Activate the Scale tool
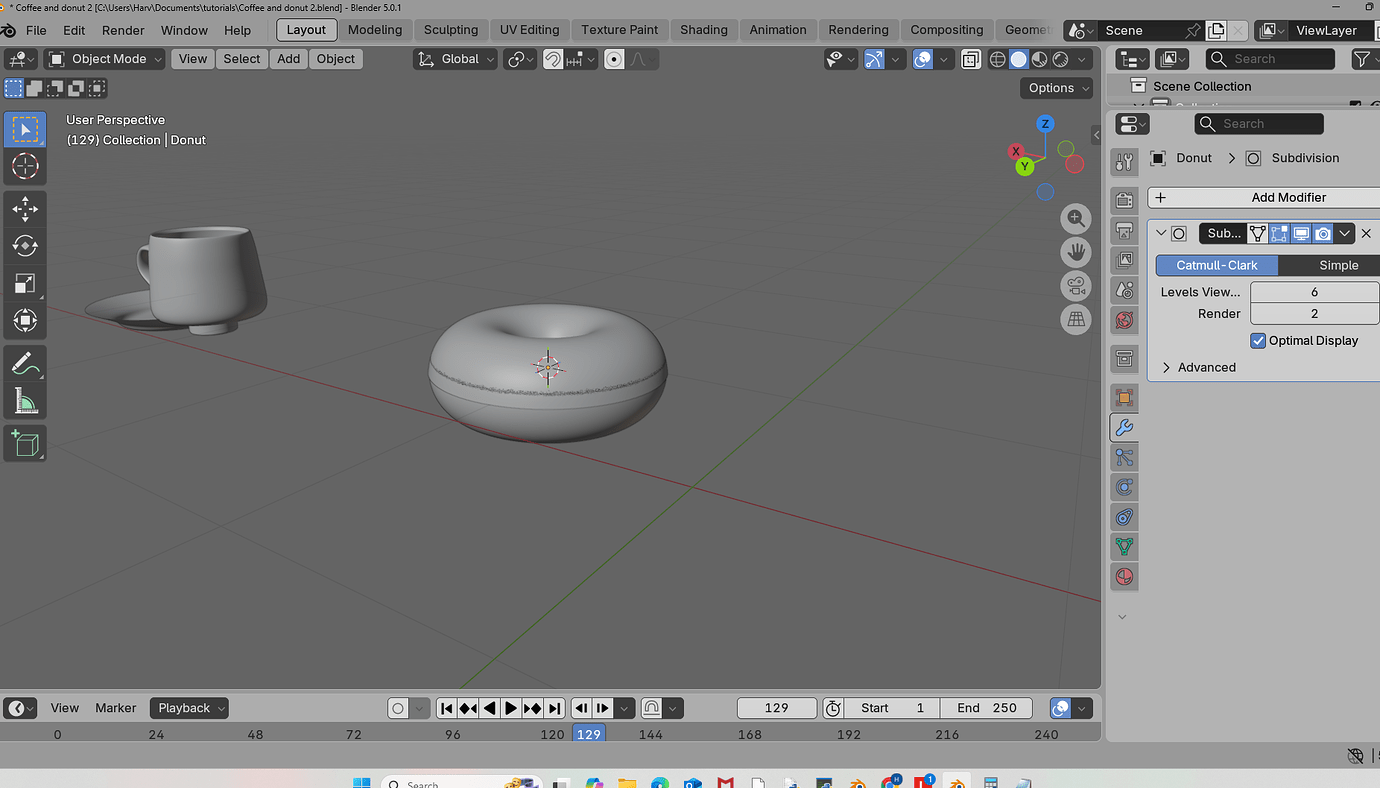This screenshot has width=1380, height=788. (25, 284)
